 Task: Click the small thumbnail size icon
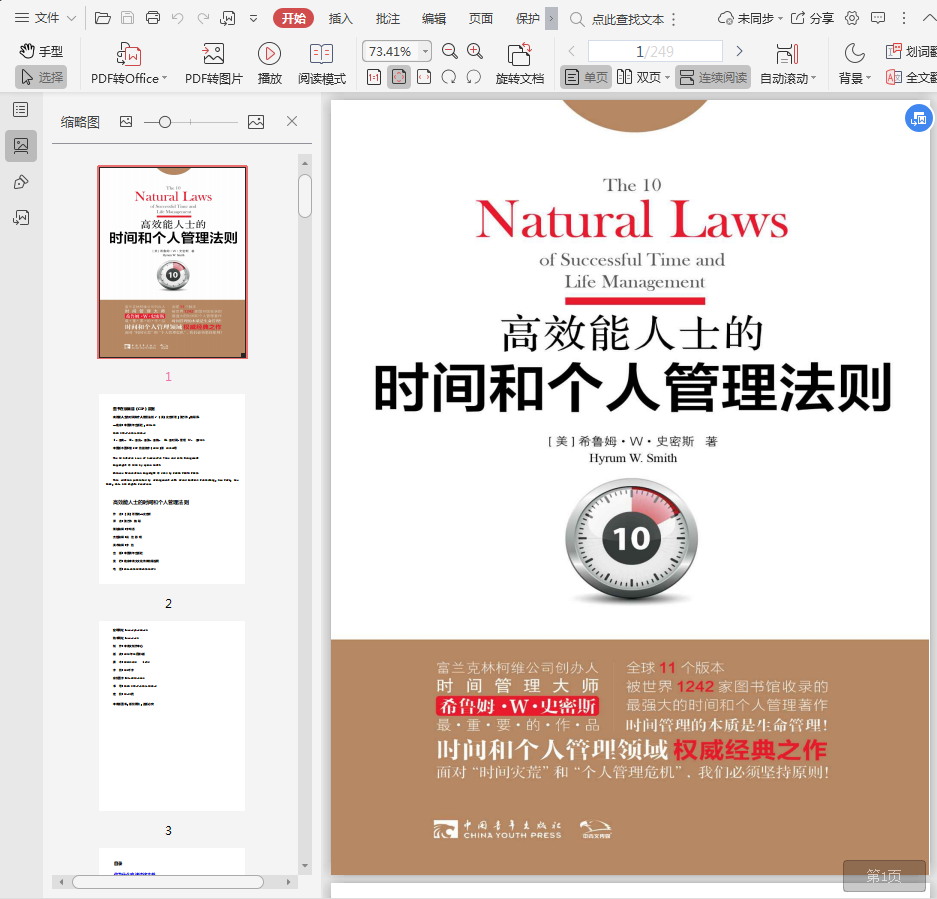point(126,122)
